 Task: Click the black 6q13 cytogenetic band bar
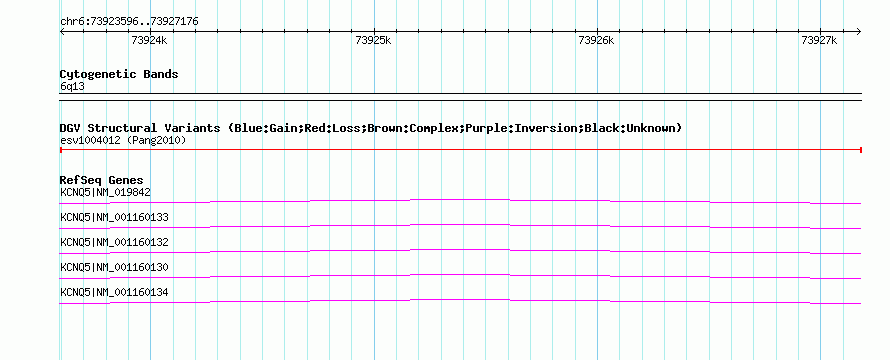tap(460, 97)
